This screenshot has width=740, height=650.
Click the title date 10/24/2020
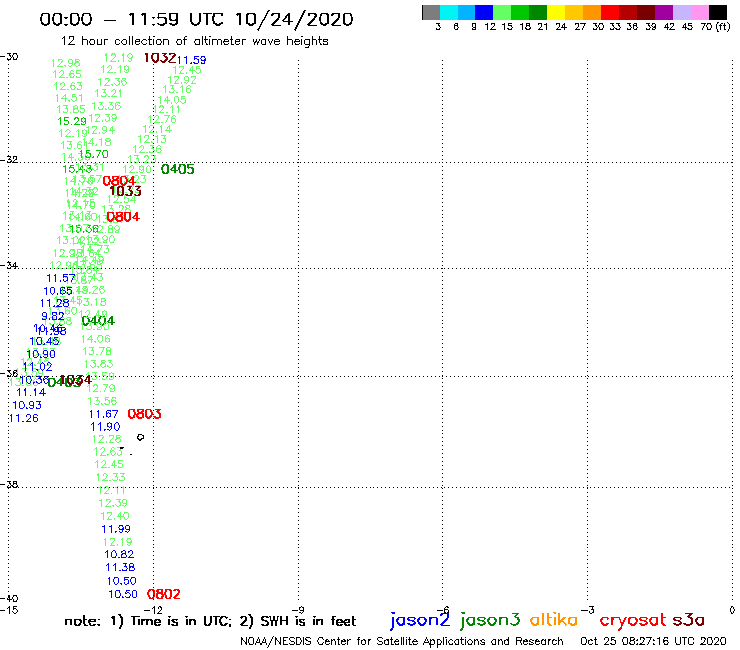(294, 19)
